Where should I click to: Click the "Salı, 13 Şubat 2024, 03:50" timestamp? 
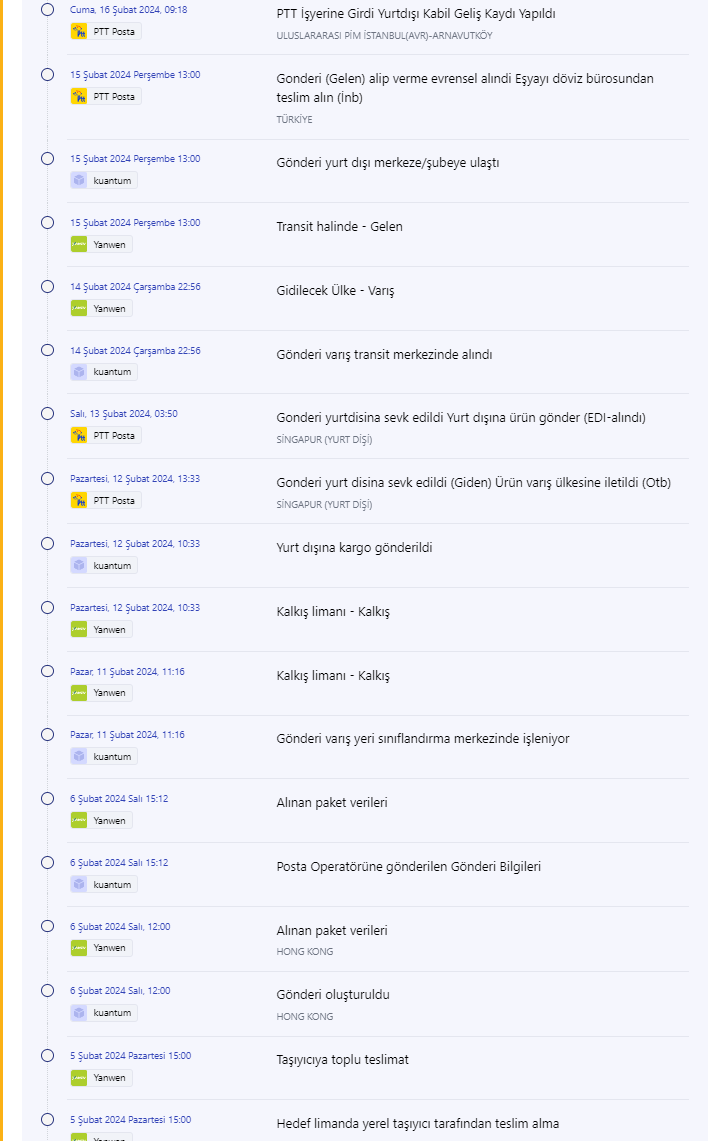point(124,414)
